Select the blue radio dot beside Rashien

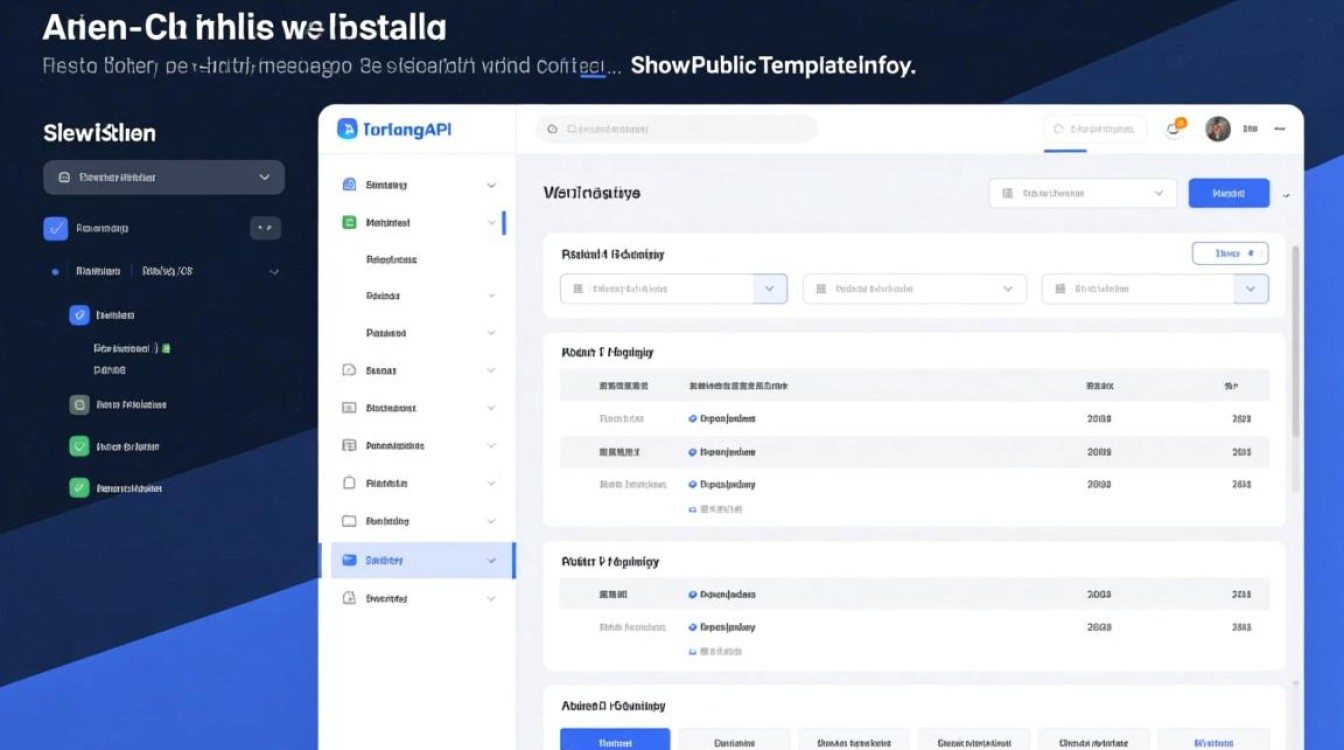(x=55, y=271)
